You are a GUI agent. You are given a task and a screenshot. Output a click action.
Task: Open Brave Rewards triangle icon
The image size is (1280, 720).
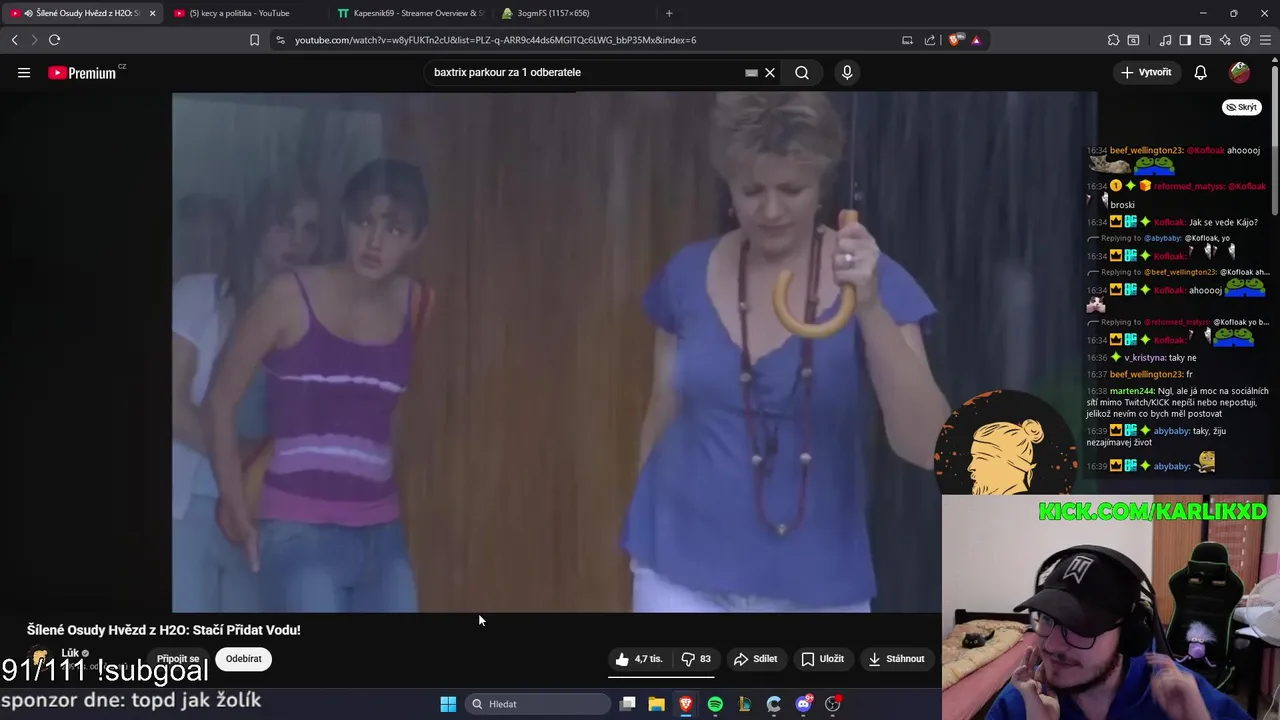(976, 40)
